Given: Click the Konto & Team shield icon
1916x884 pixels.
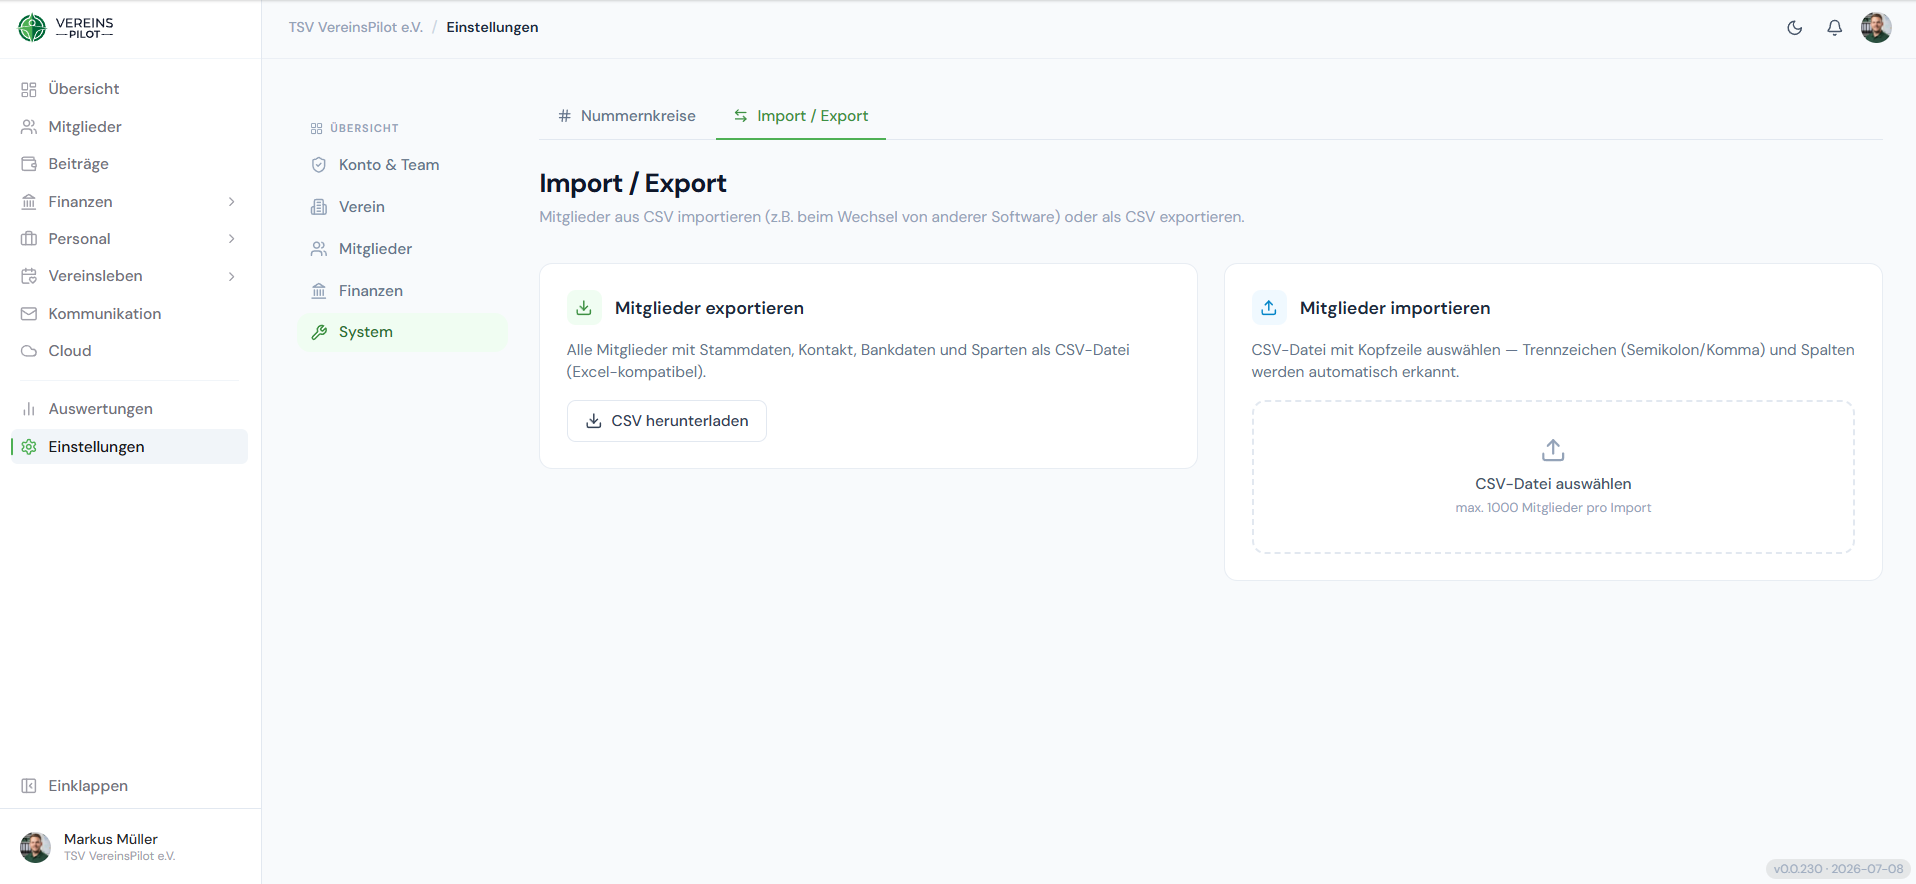Looking at the screenshot, I should 319,165.
